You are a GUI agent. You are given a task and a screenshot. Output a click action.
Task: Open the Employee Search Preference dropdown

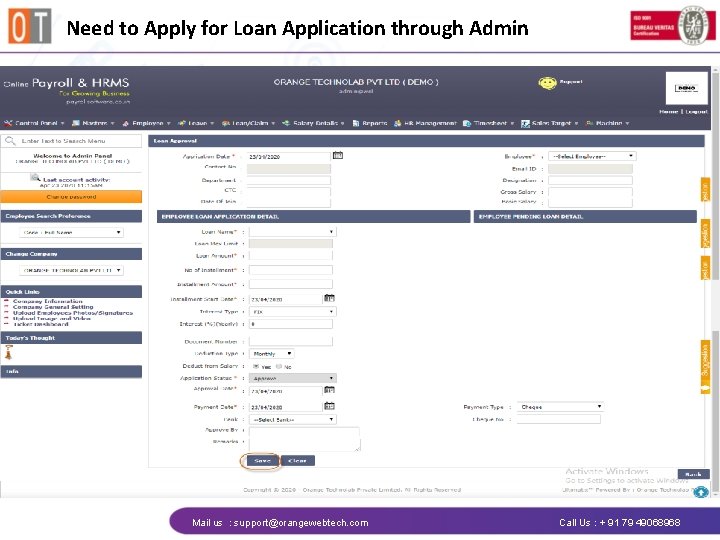tap(71, 232)
